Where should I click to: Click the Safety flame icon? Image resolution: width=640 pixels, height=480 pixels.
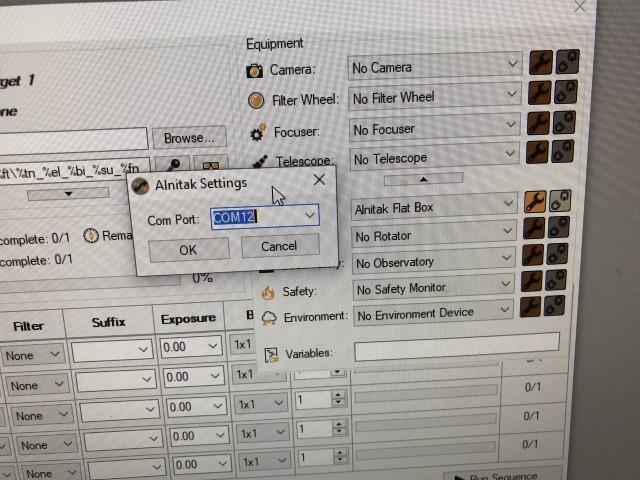(x=268, y=292)
